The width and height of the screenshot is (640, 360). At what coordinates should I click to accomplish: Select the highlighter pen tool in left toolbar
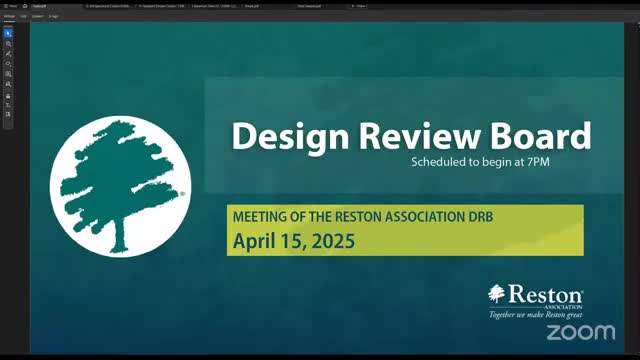point(8,53)
